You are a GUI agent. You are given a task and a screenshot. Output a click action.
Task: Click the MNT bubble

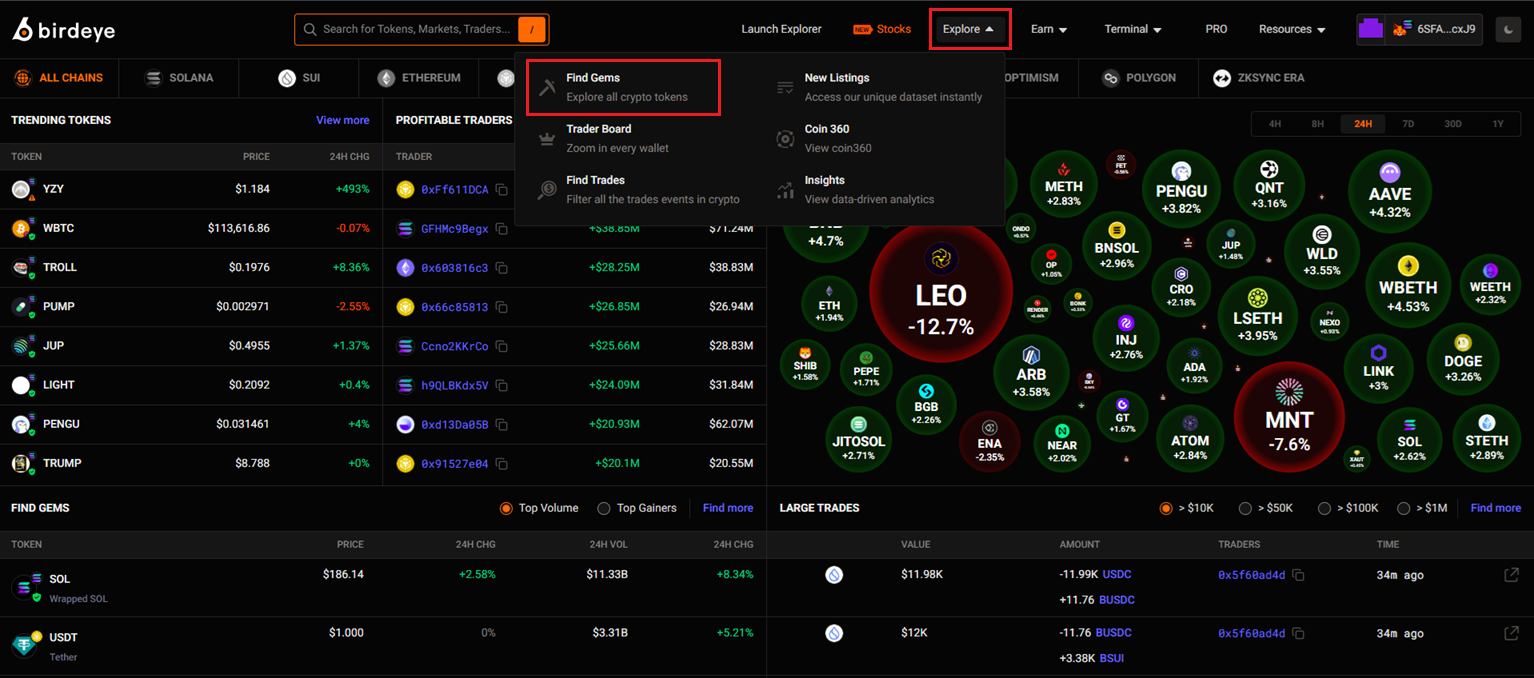point(1289,416)
